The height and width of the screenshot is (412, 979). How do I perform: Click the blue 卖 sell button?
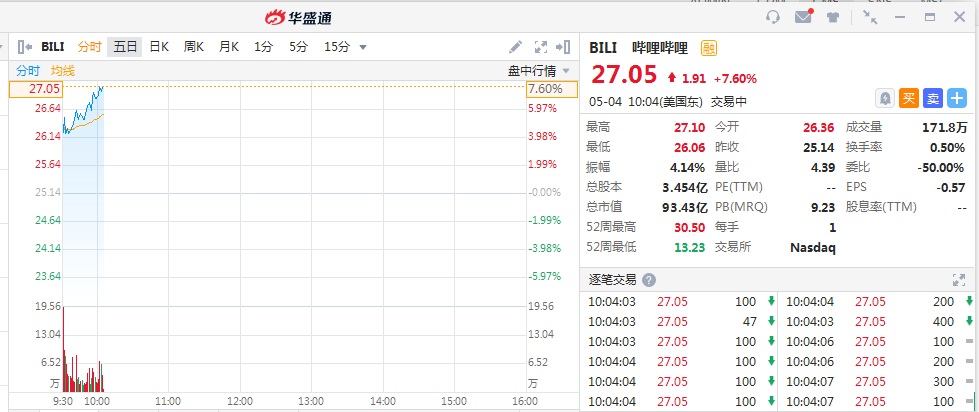pos(933,98)
